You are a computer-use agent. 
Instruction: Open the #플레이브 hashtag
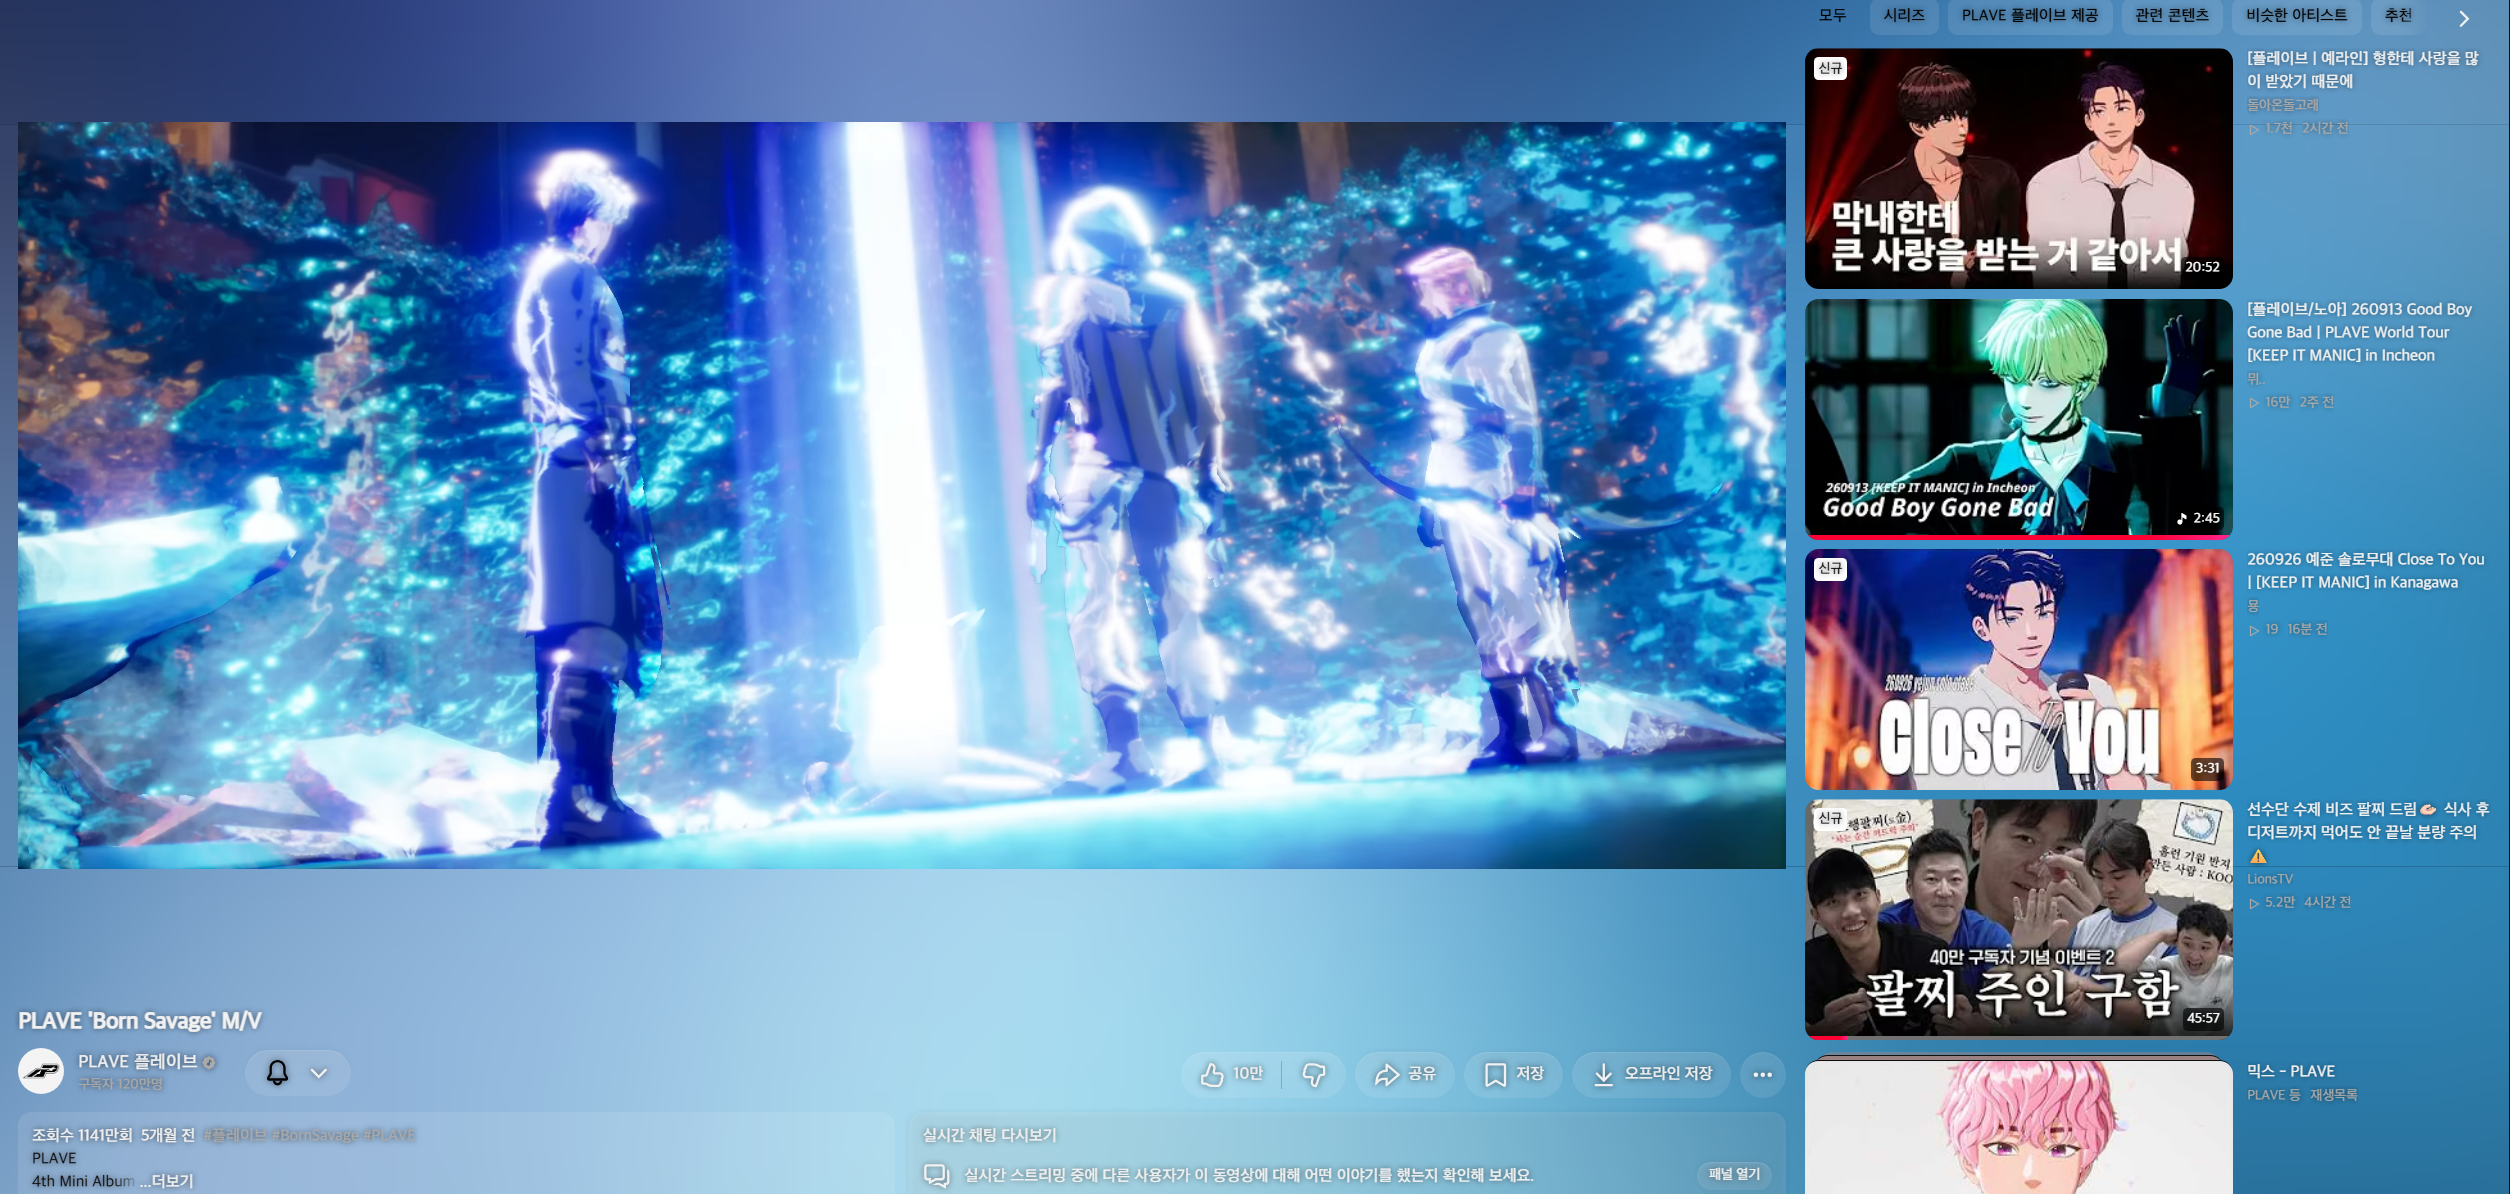point(235,1135)
